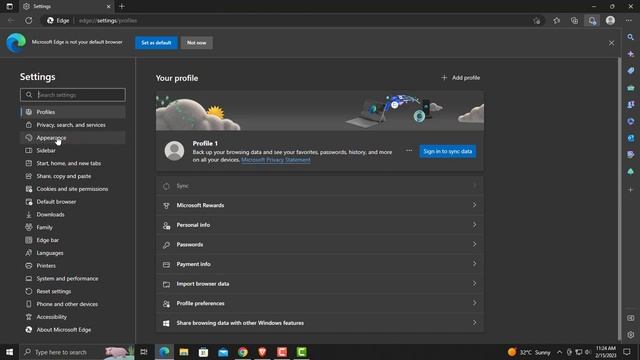
Task: Add a new profile
Action: [x=460, y=78]
